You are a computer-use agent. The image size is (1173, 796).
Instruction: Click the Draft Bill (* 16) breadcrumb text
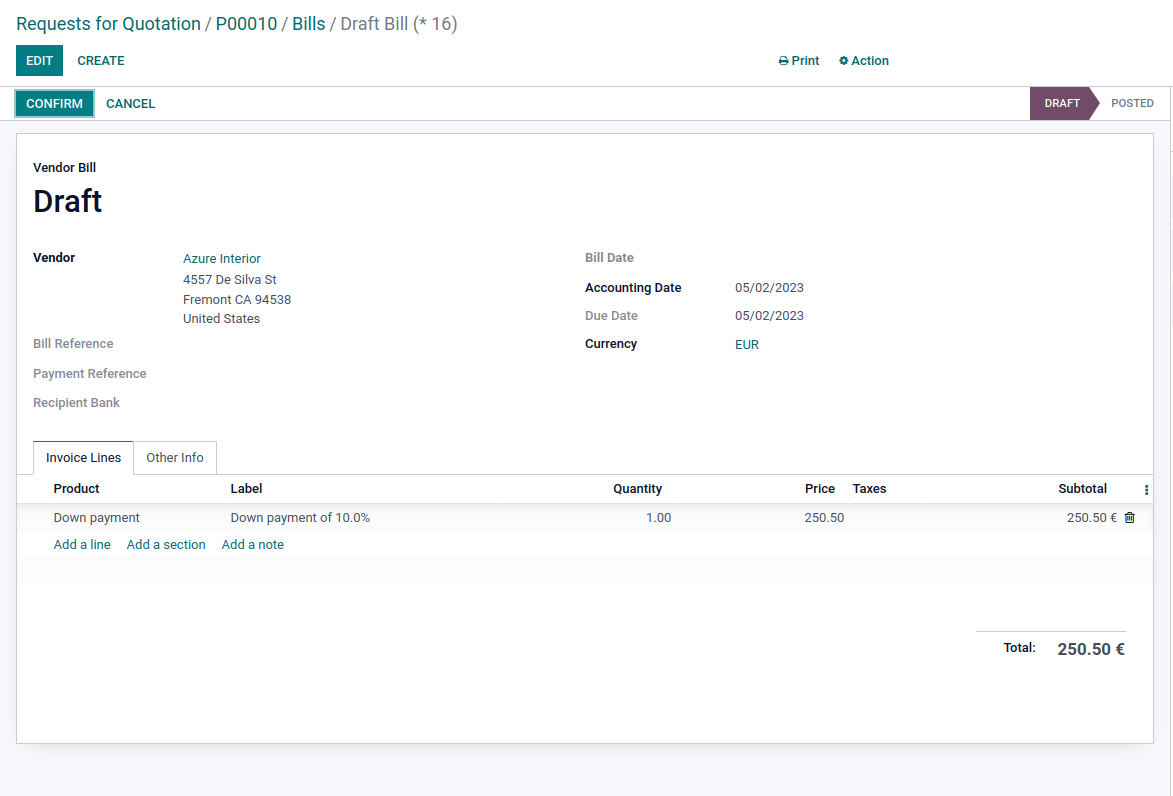click(399, 24)
